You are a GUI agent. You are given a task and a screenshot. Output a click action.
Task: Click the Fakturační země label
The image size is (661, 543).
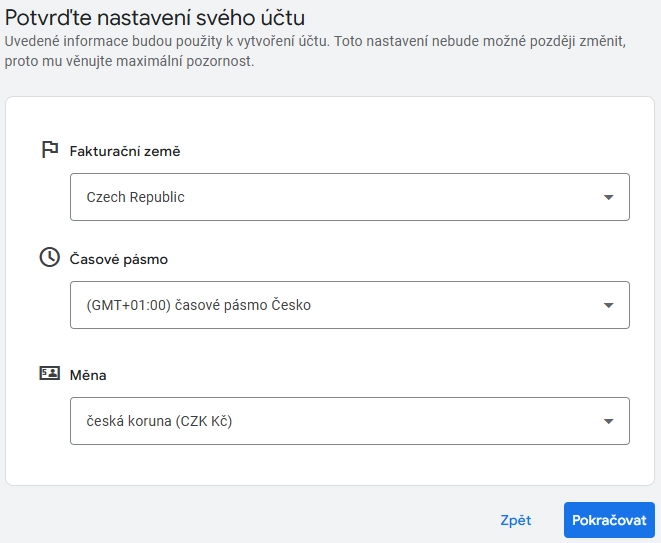[125, 151]
